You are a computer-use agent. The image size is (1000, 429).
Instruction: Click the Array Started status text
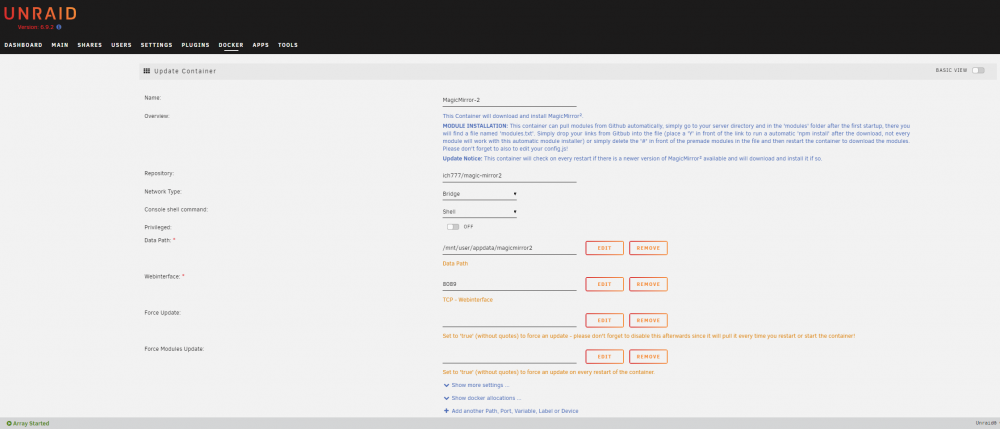click(31, 423)
